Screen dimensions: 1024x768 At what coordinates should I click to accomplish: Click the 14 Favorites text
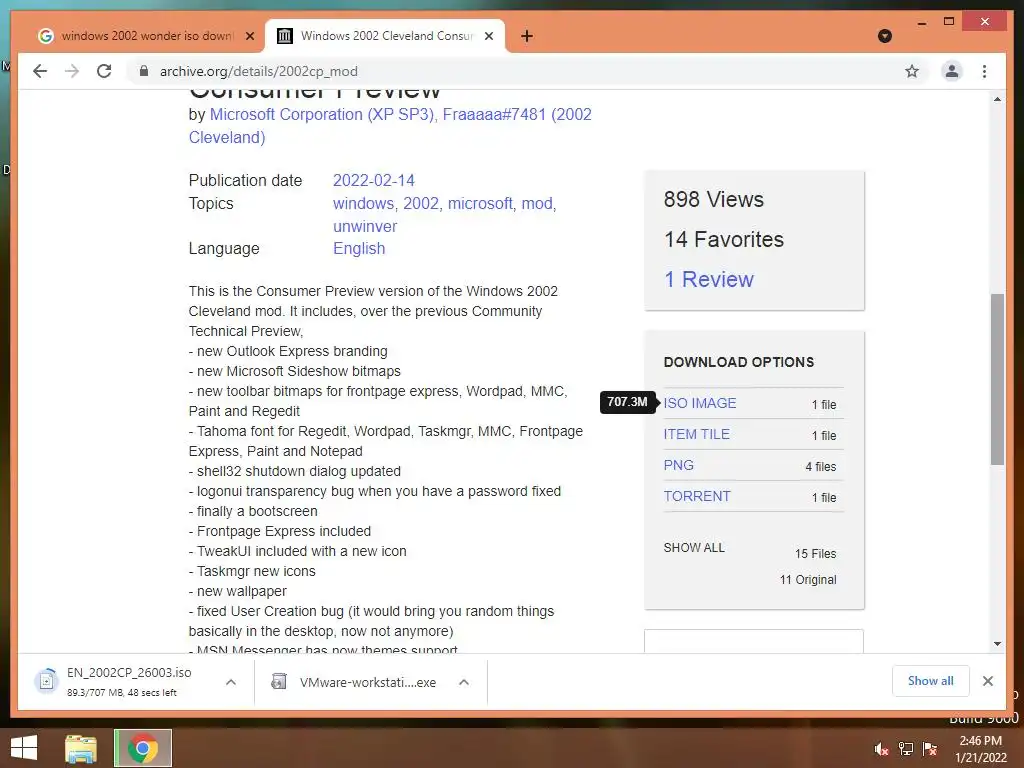724,240
